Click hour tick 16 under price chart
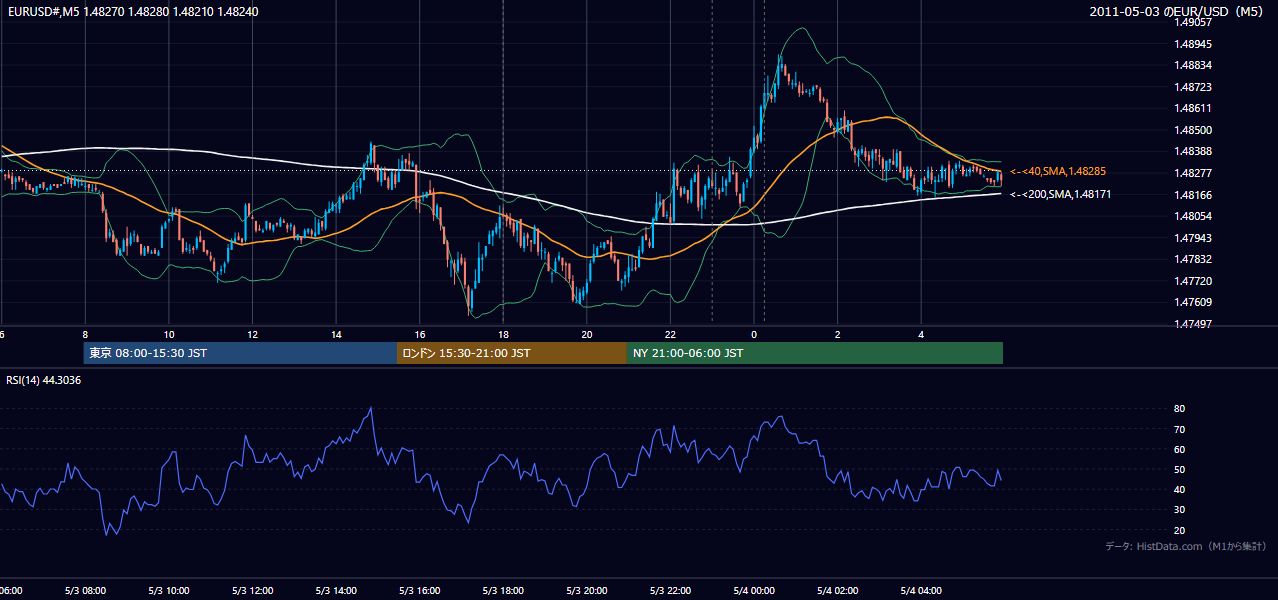 coord(420,335)
